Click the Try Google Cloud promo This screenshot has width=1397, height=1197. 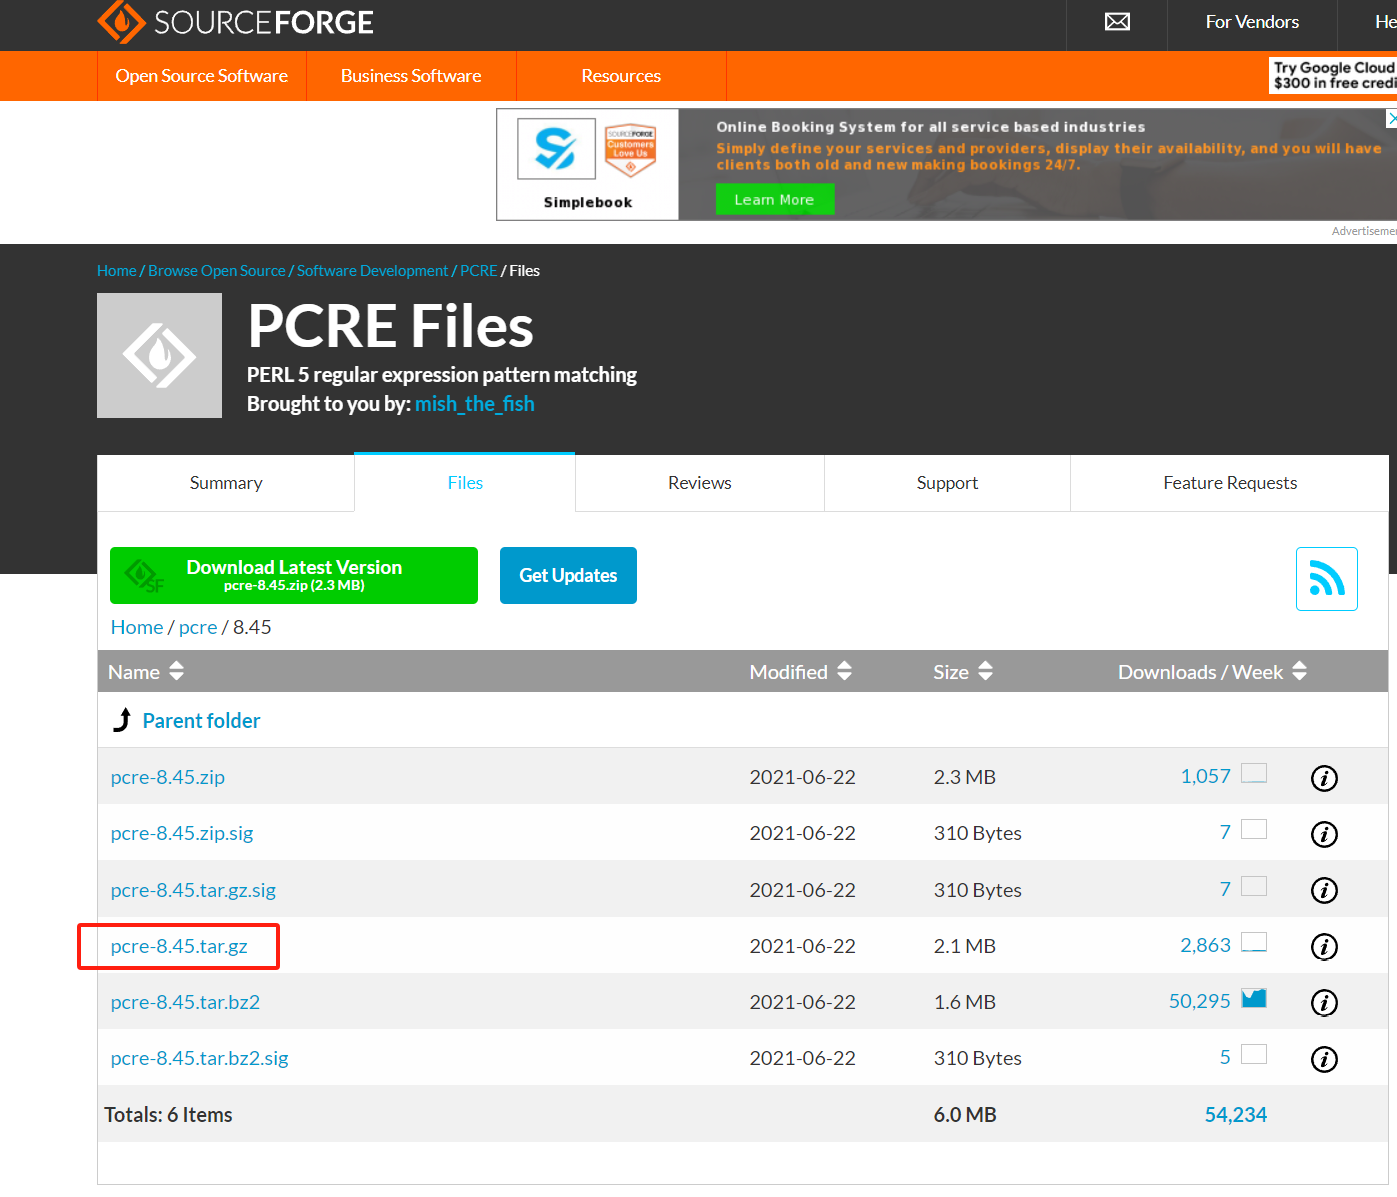(x=1333, y=75)
